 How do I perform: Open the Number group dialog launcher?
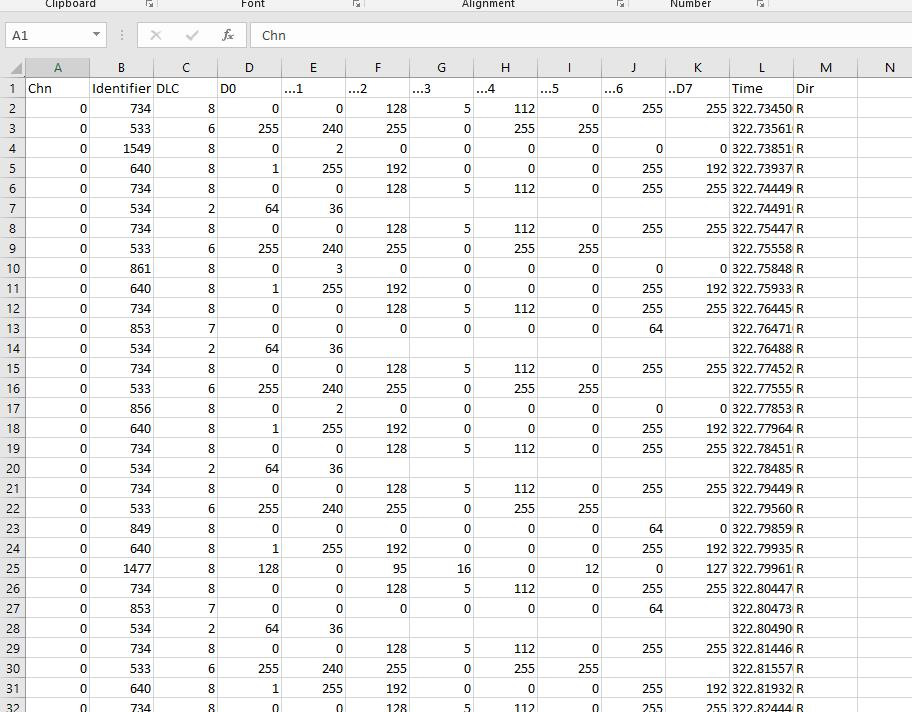click(760, 3)
